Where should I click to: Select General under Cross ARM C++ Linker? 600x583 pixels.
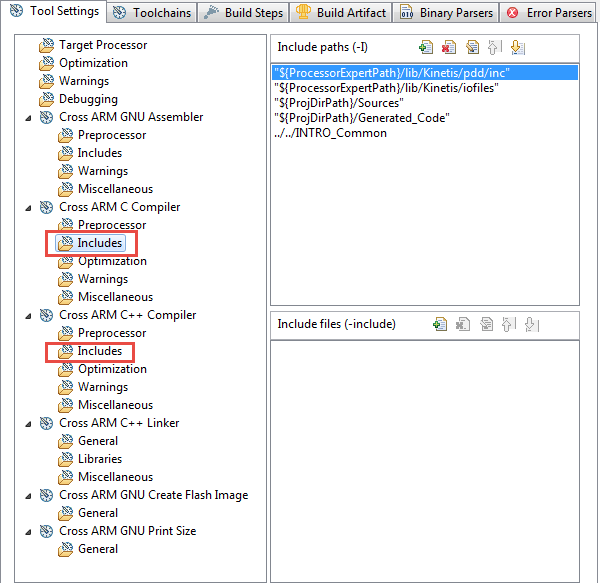click(98, 441)
